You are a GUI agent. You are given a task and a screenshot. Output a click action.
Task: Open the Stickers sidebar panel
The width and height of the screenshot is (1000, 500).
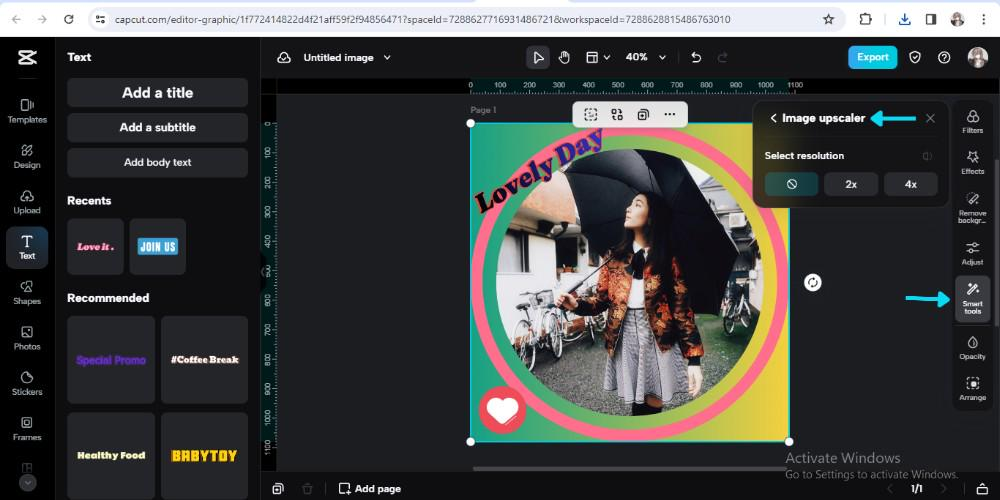tap(27, 383)
